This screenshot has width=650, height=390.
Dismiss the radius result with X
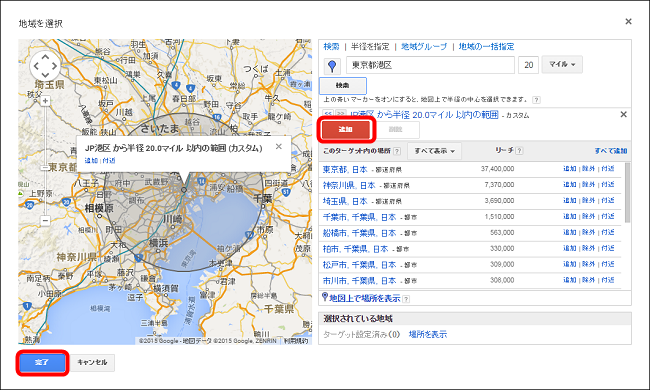point(623,114)
